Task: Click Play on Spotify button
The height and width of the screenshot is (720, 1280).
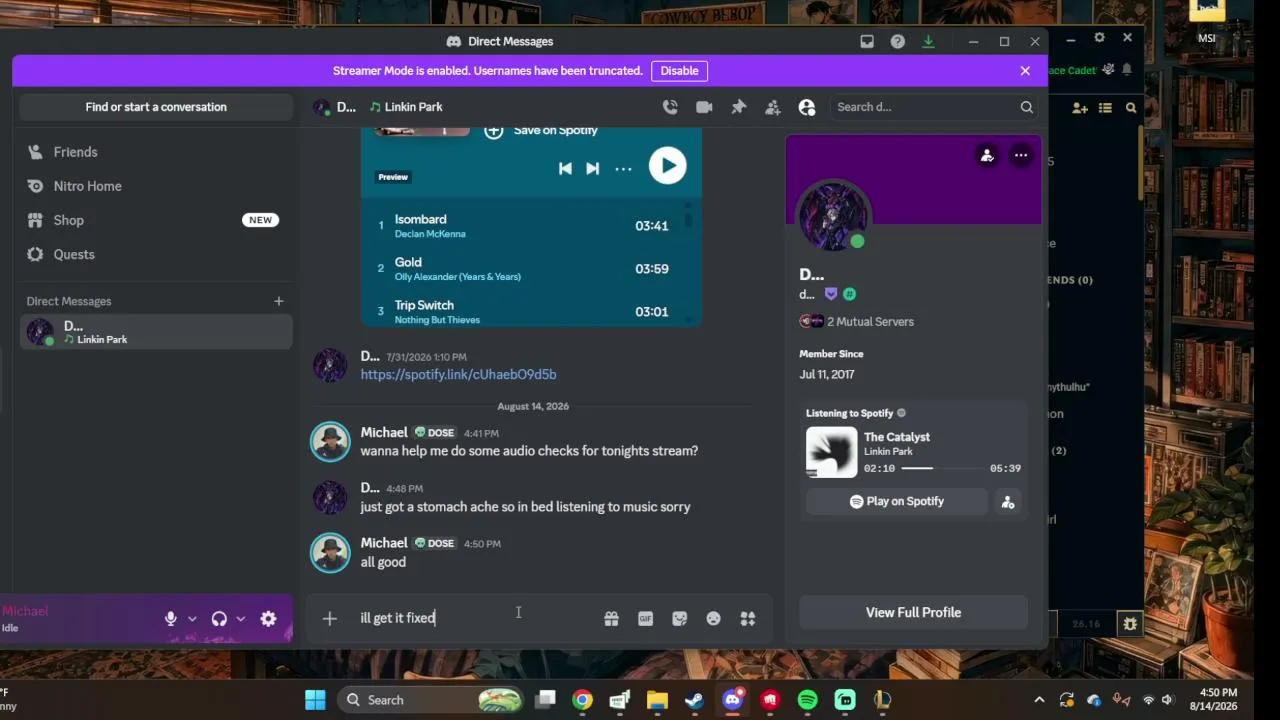Action: [897, 501]
